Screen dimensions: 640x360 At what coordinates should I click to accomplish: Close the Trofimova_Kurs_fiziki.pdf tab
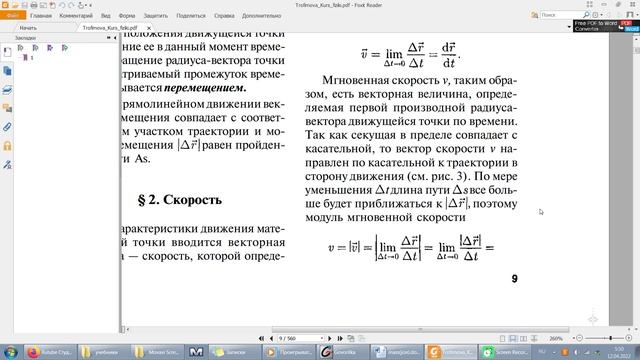149,28
